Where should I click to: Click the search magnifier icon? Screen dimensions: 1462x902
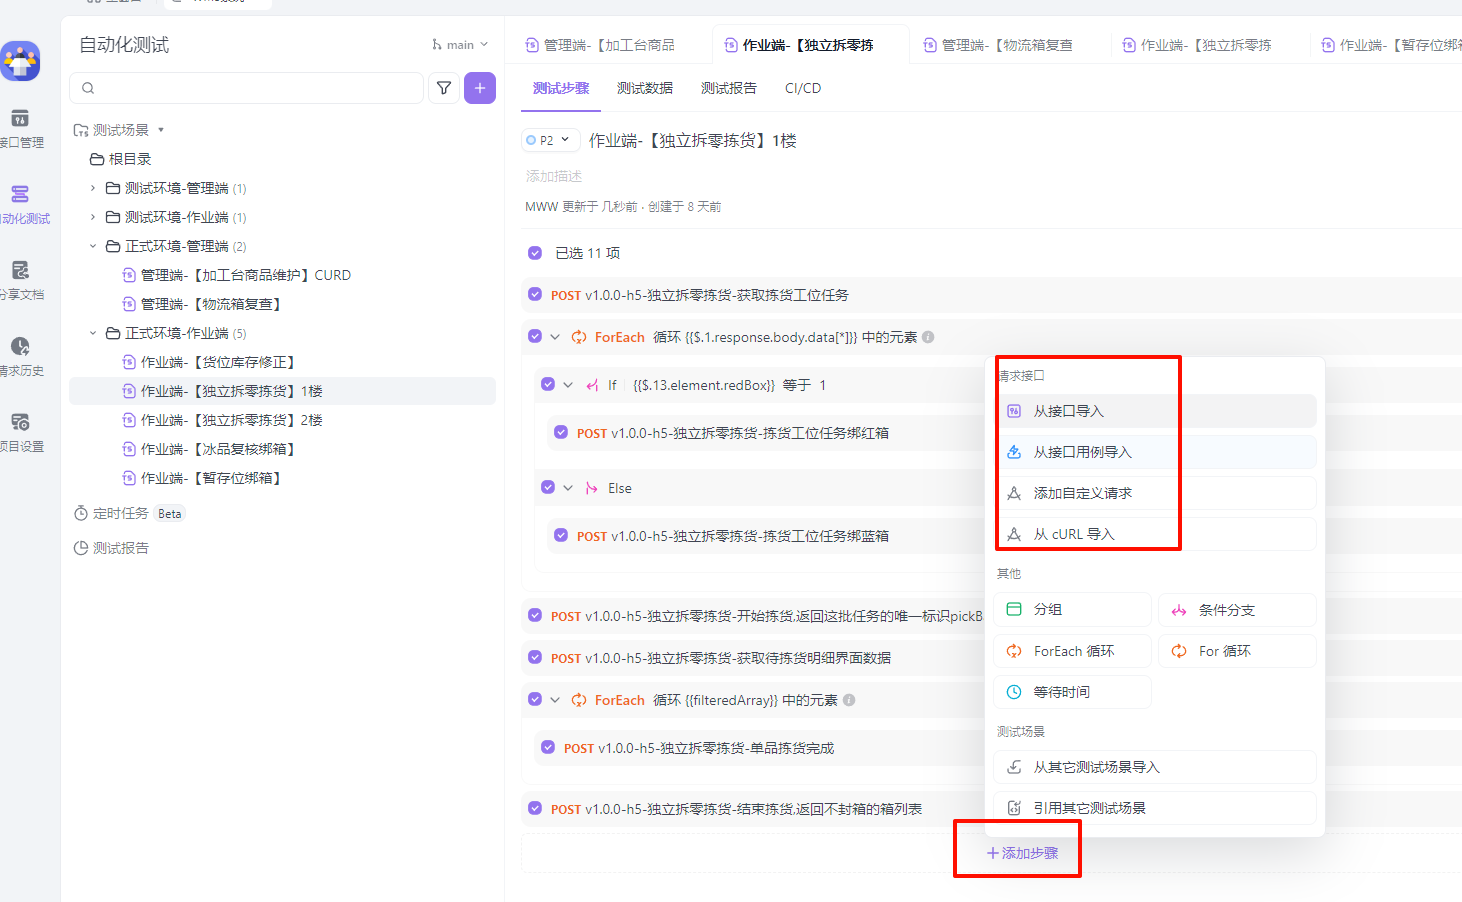pyautogui.click(x=88, y=88)
